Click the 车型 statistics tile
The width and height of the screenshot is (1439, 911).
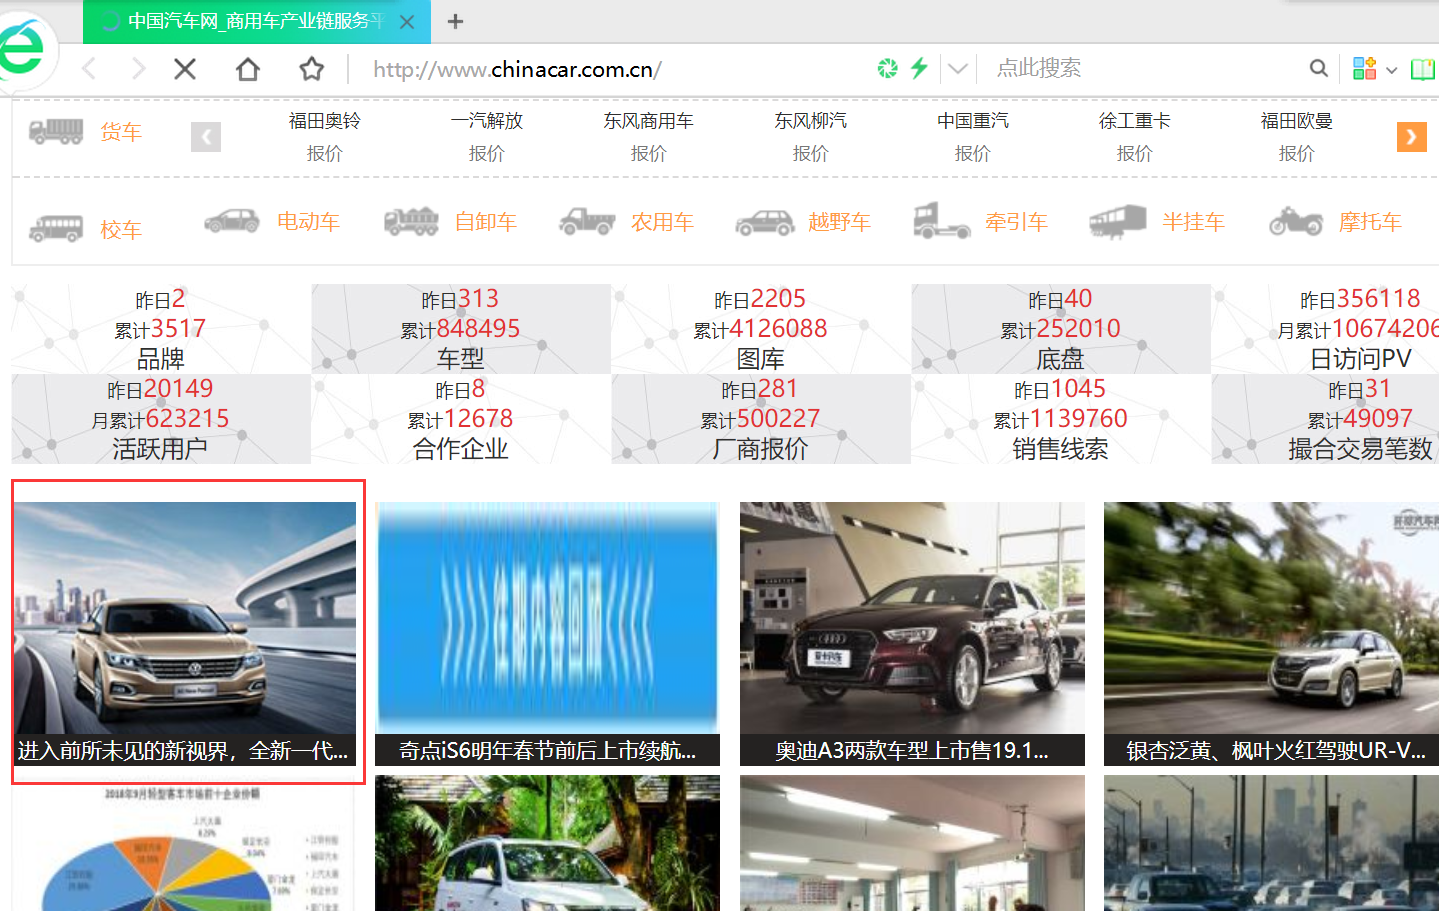point(461,329)
